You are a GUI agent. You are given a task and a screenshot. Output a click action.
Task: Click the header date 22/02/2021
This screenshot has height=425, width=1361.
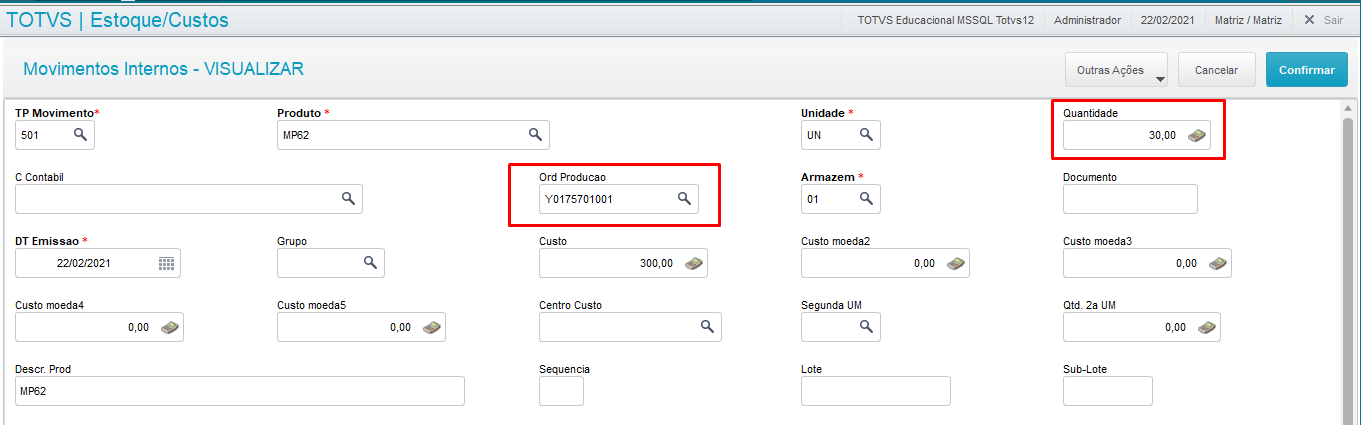click(x=1168, y=20)
